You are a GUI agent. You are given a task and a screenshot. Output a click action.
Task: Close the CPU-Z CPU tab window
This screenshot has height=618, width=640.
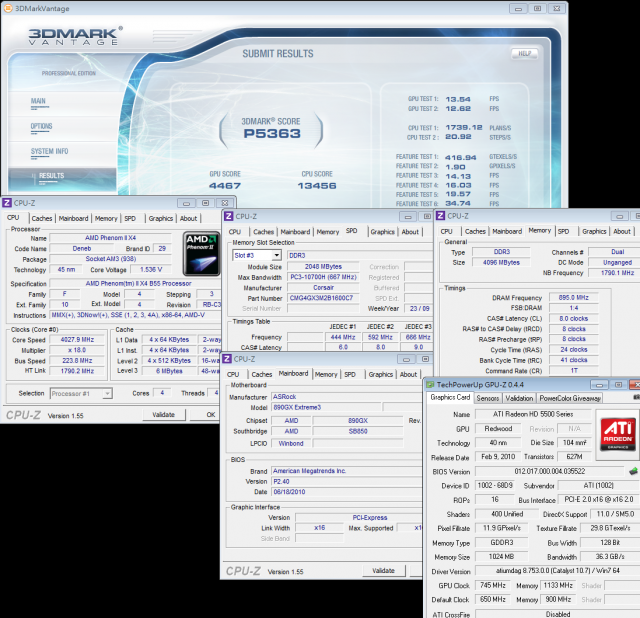(x=225, y=203)
